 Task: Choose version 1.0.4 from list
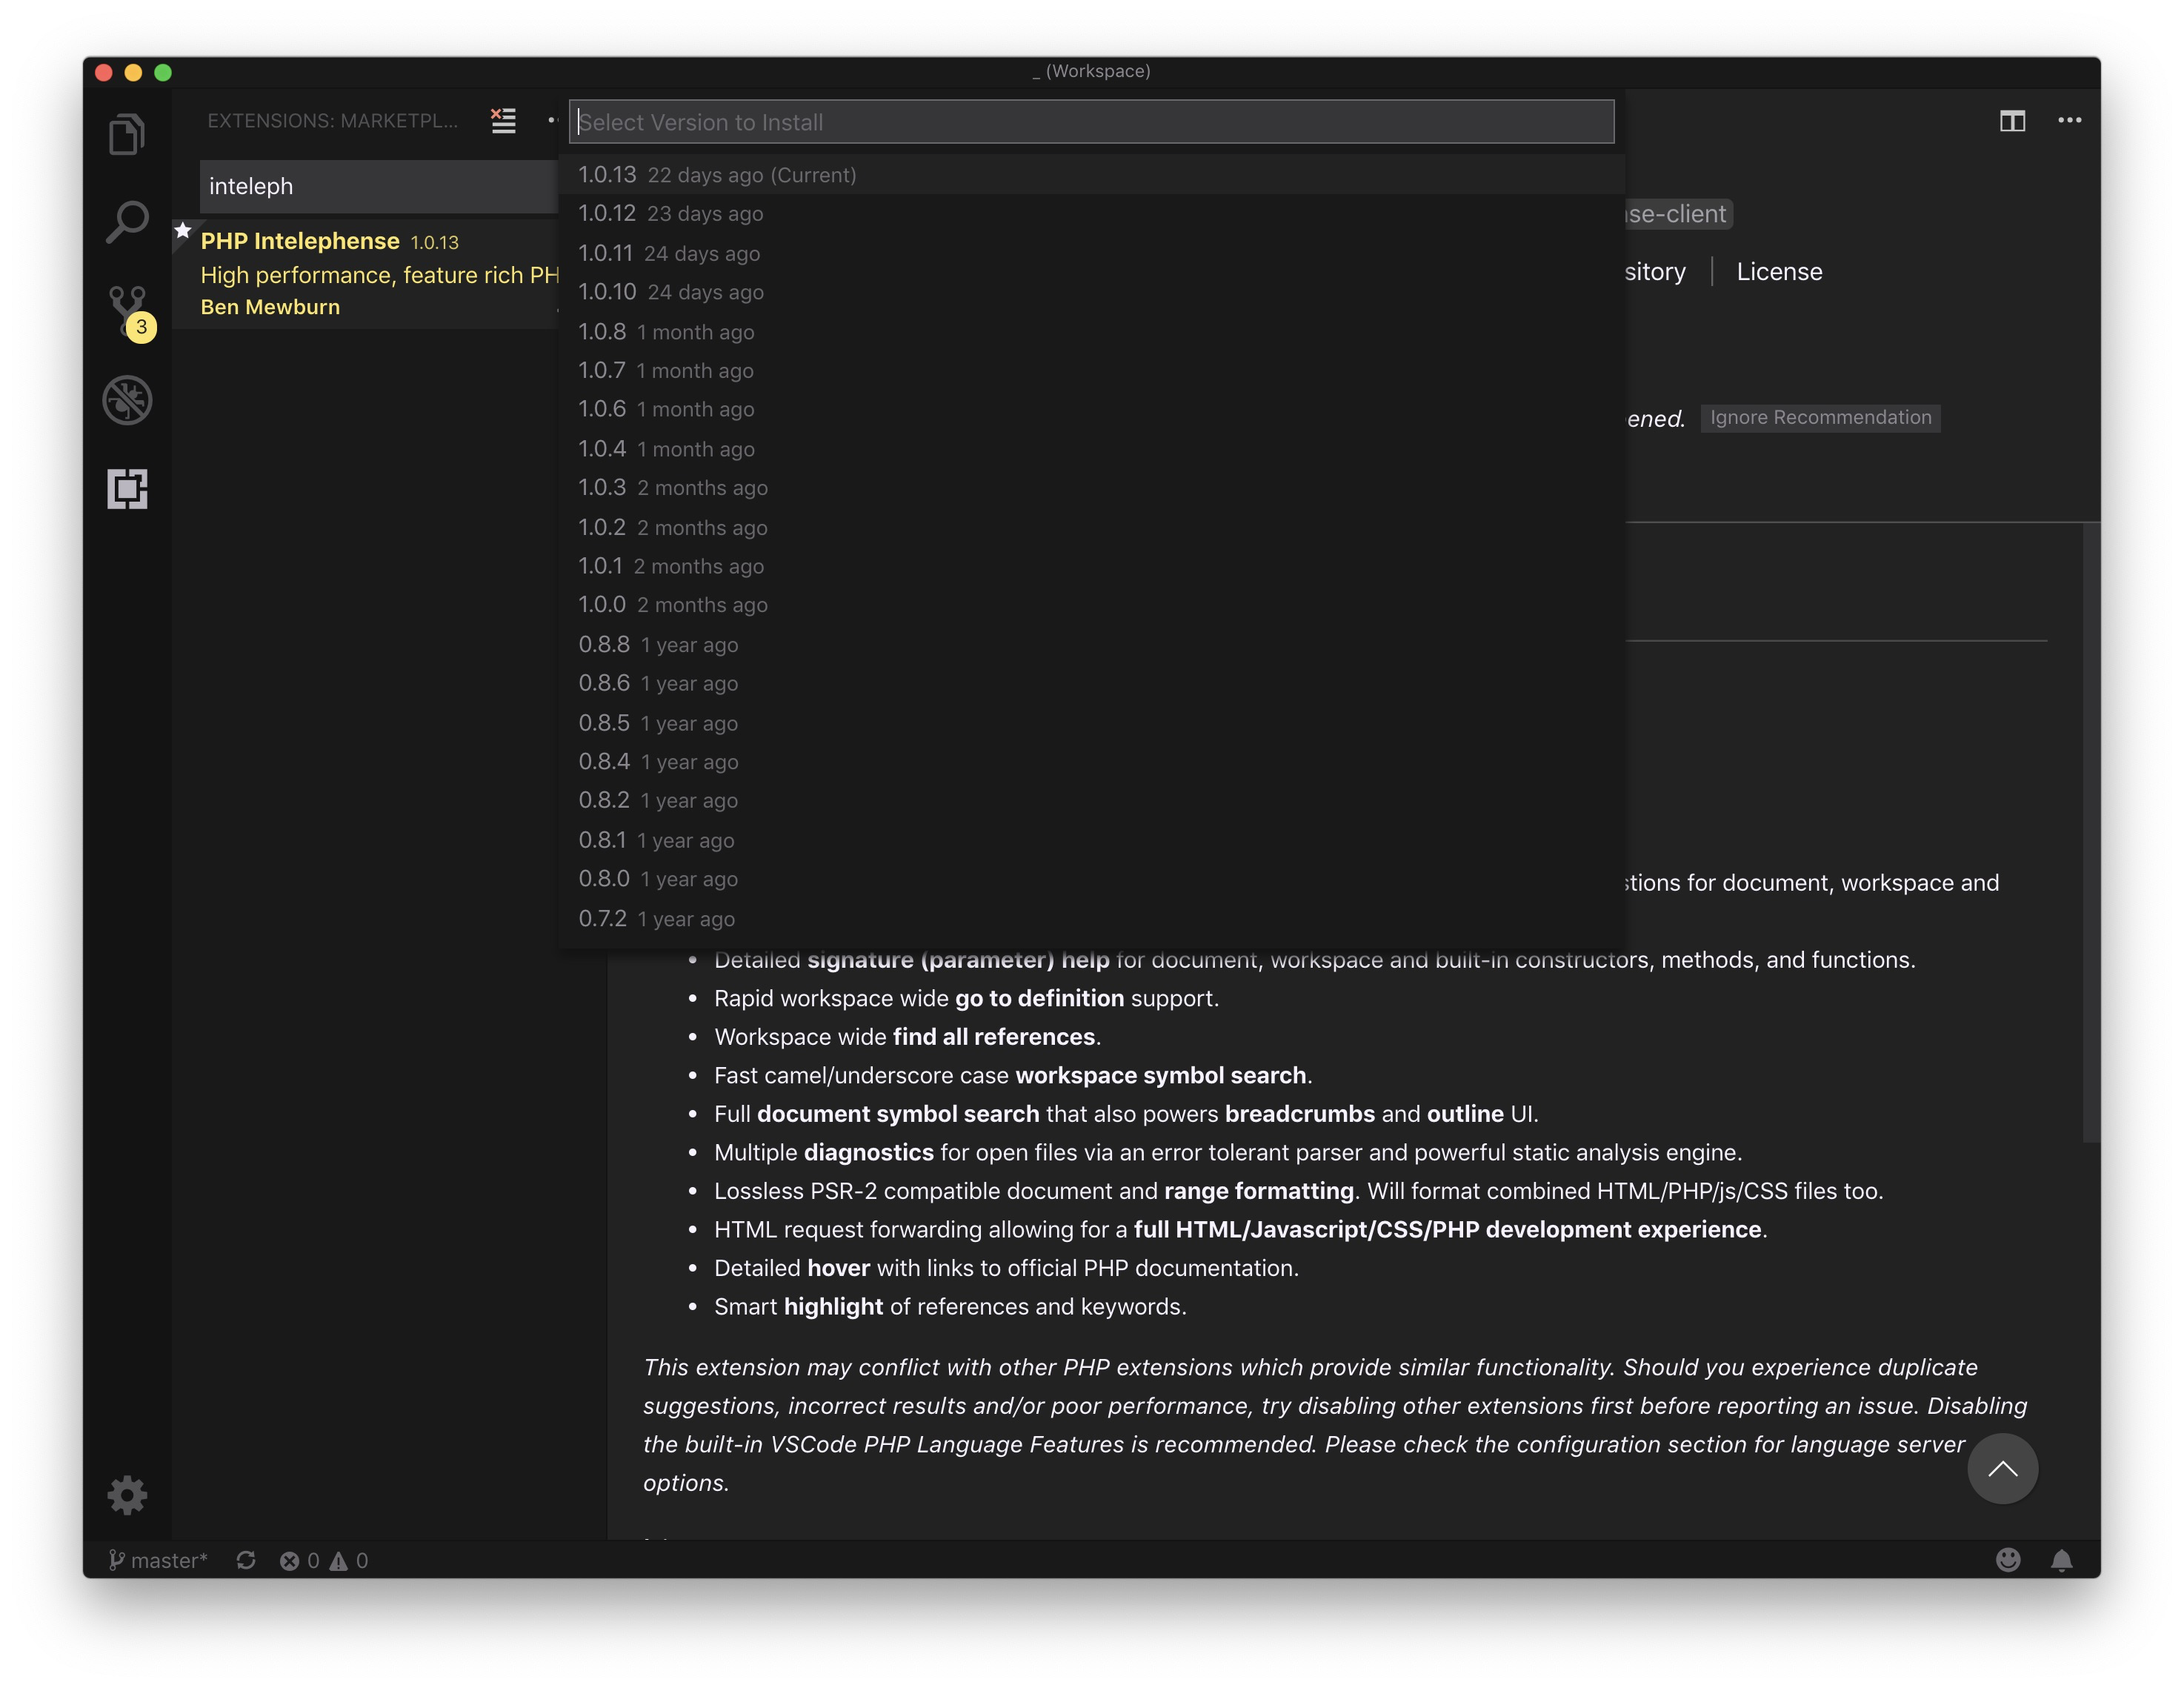click(1091, 449)
